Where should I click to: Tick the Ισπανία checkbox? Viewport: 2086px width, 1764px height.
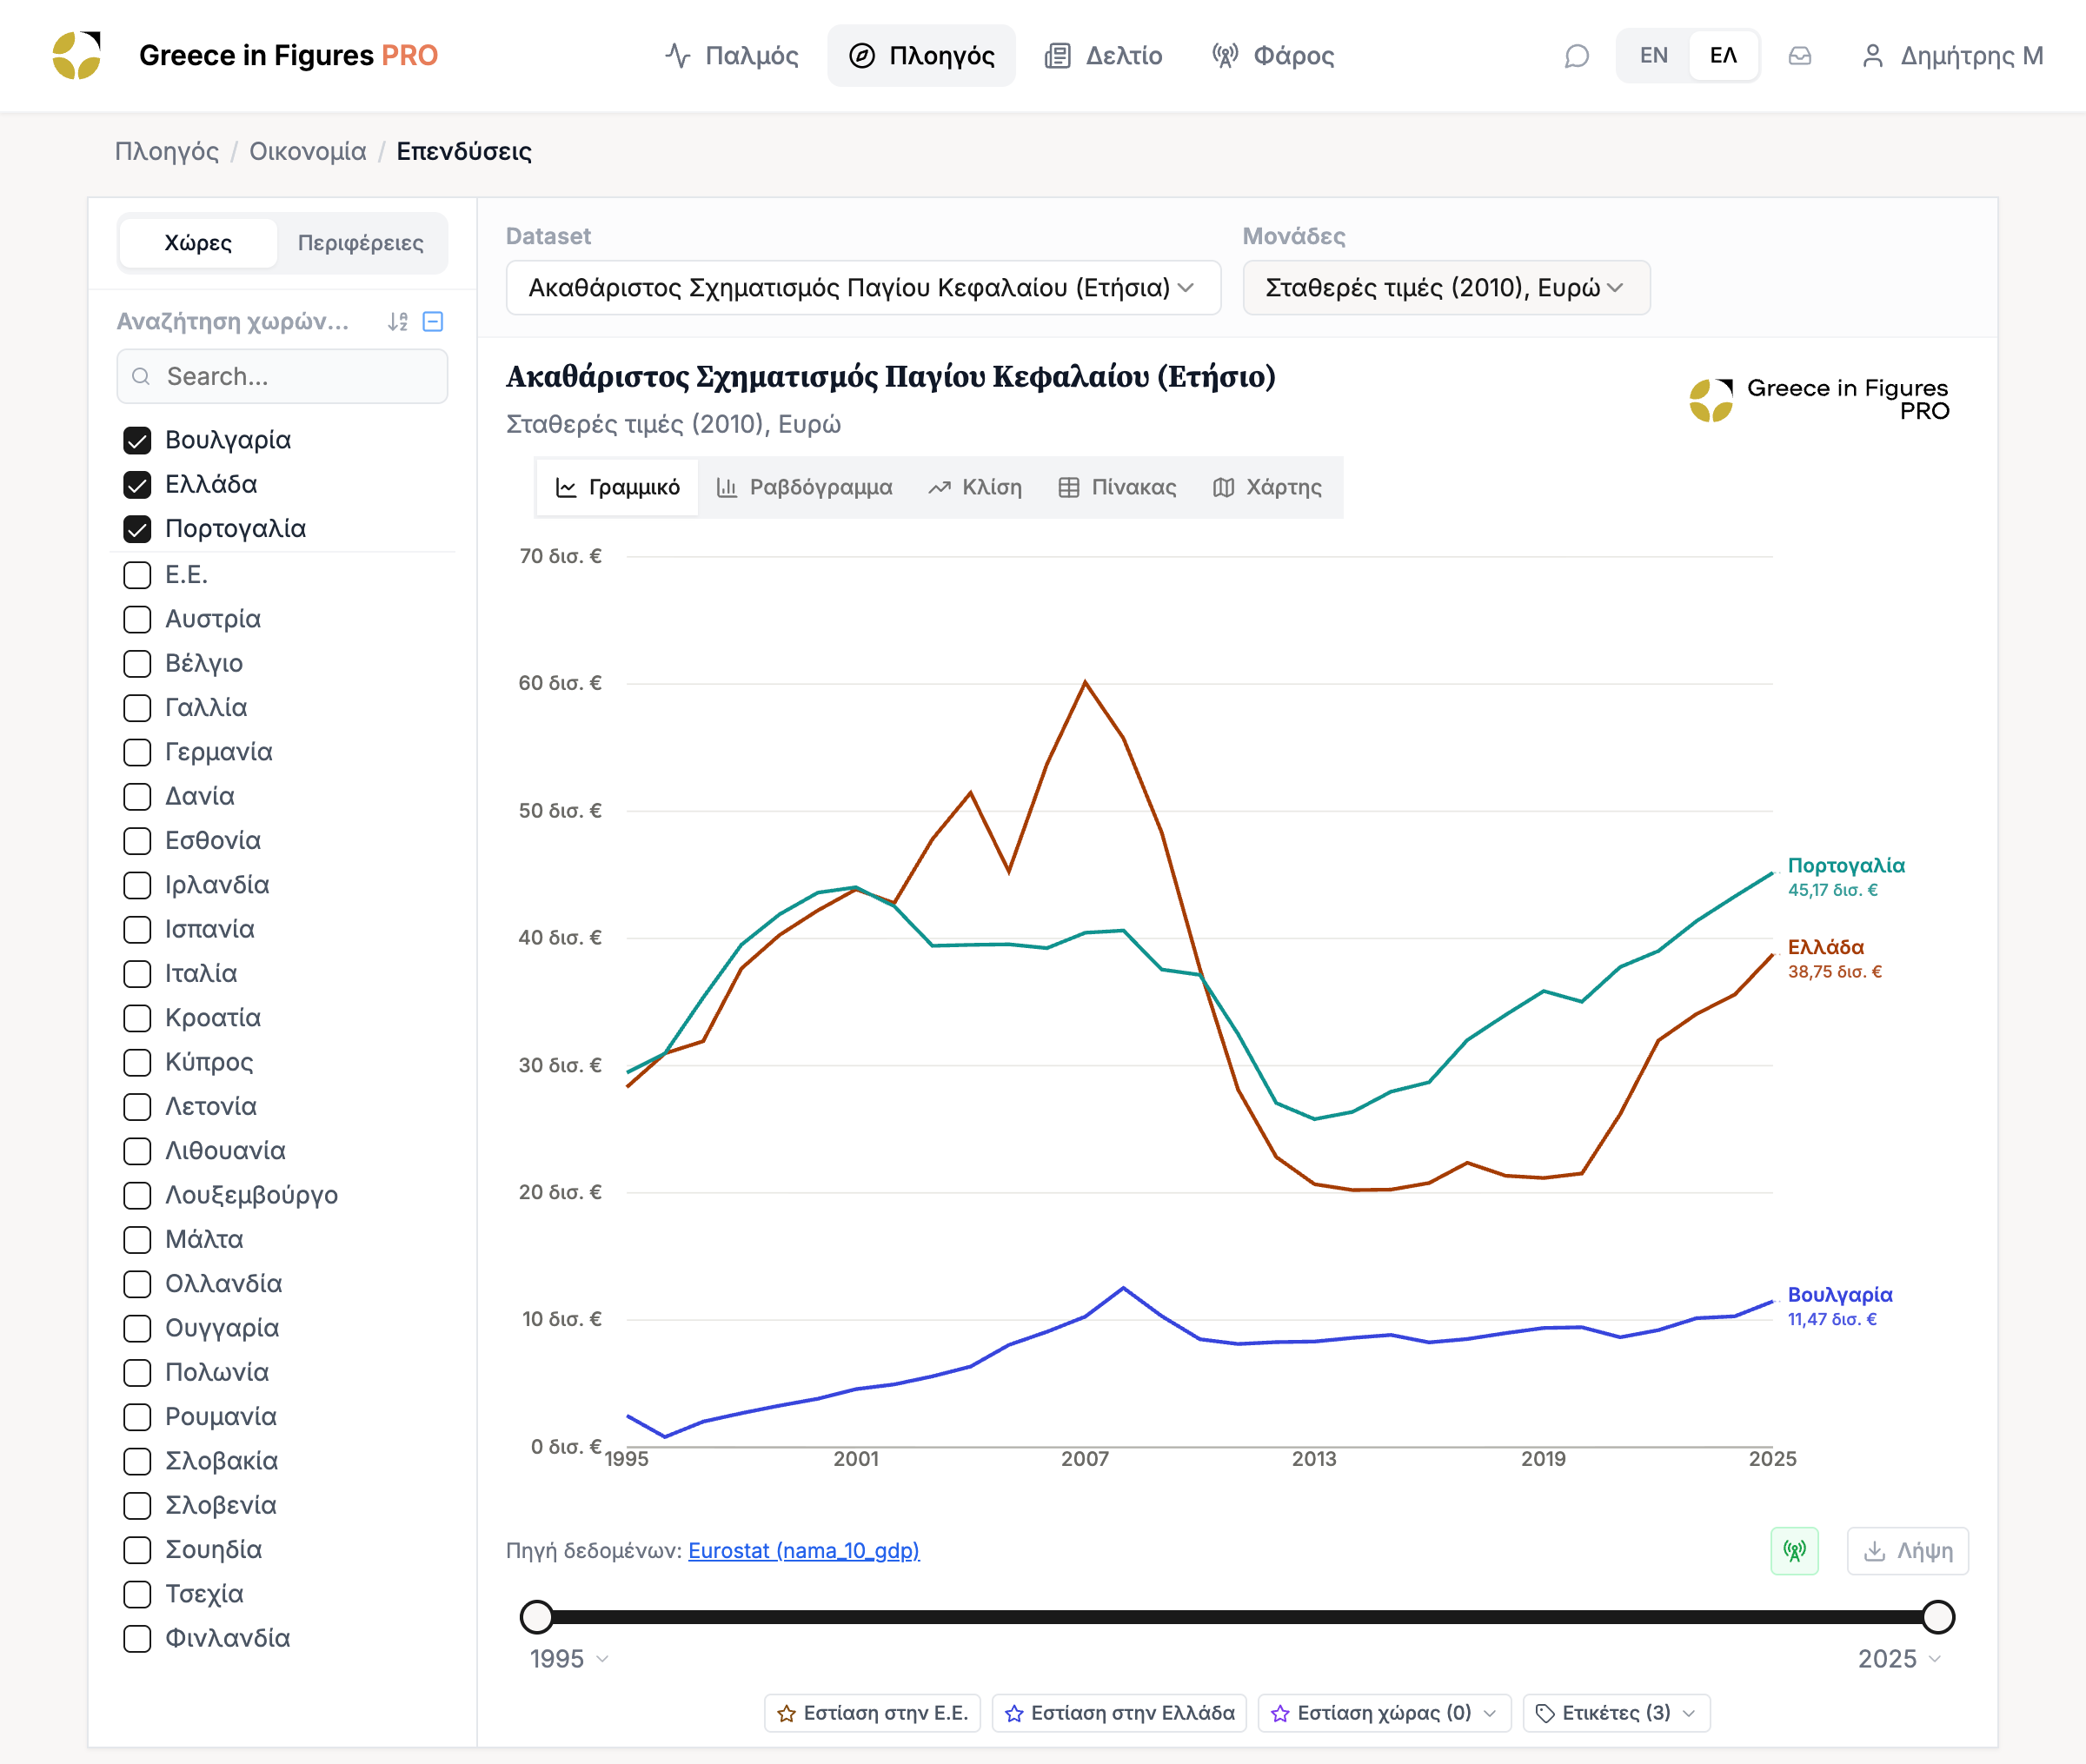pyautogui.click(x=137, y=930)
